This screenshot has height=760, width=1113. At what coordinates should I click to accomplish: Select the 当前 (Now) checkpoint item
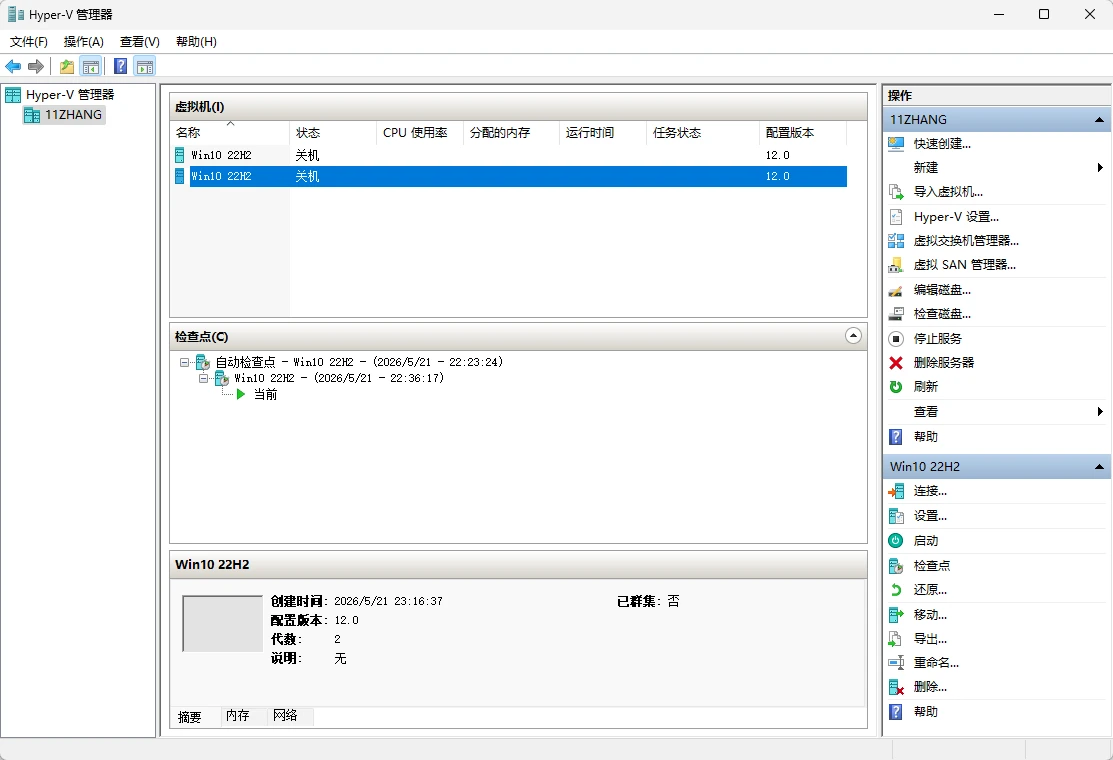tap(265, 395)
